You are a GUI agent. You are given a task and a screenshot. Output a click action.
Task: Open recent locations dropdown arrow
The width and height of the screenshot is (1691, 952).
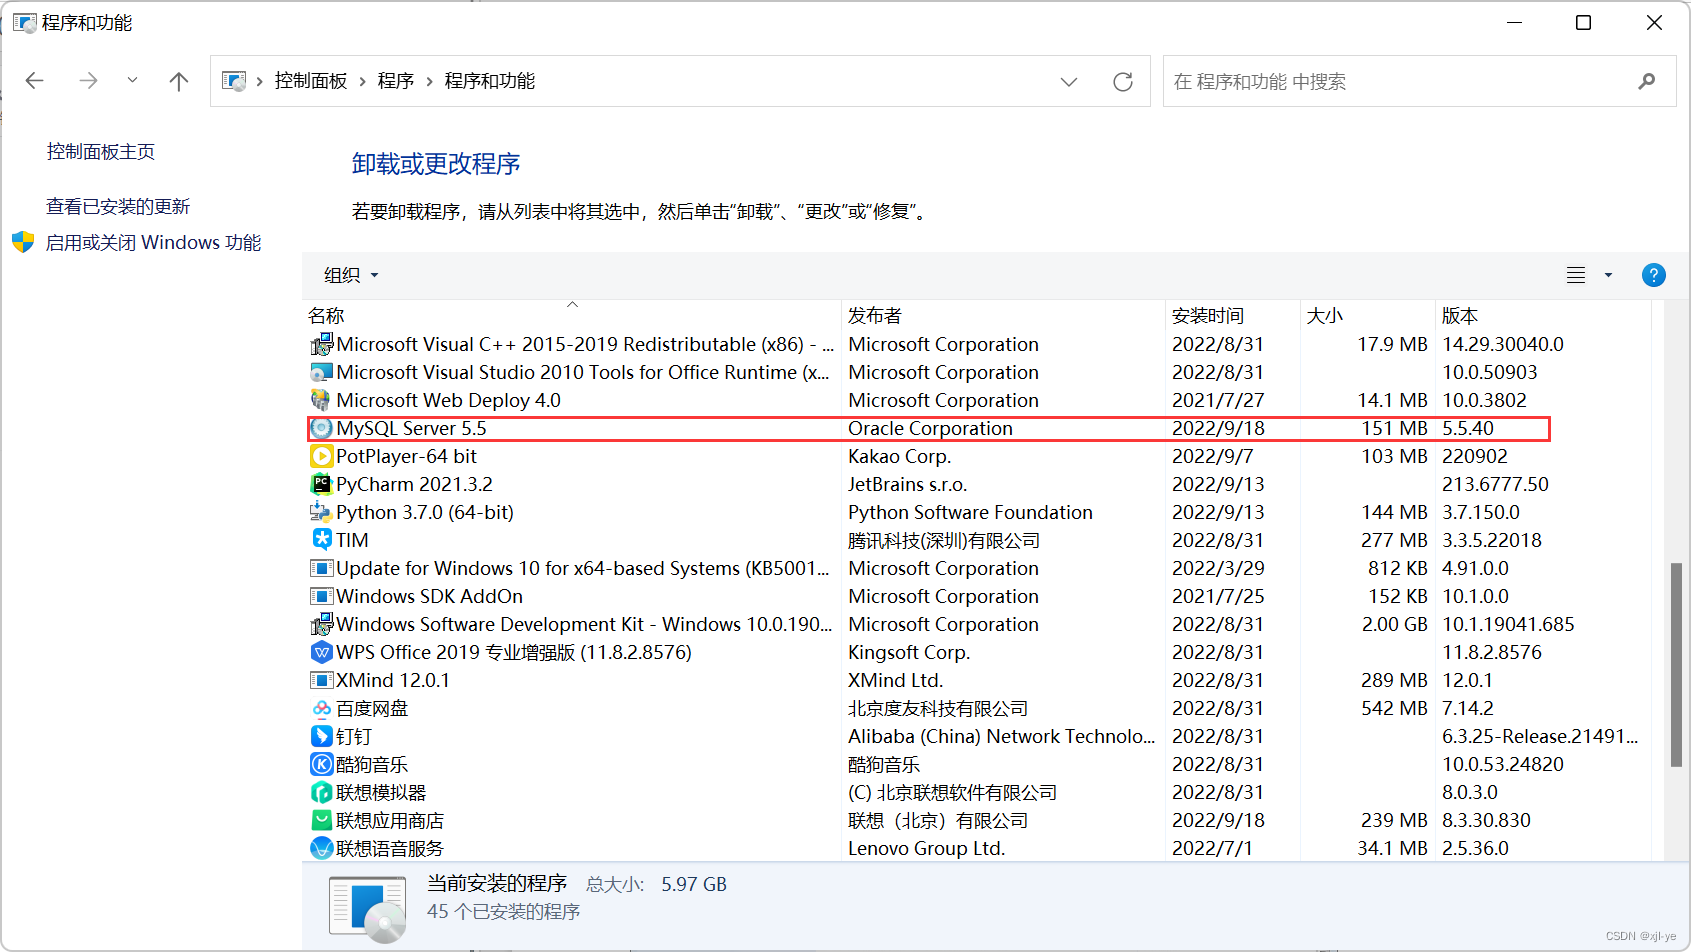132,80
